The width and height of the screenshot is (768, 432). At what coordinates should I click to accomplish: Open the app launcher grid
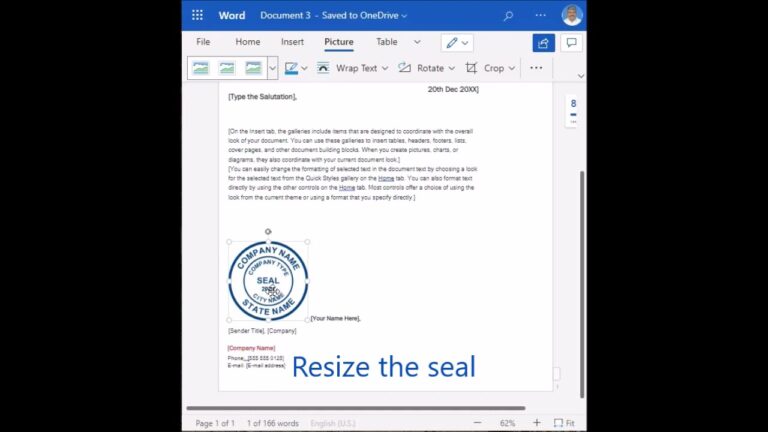197,15
